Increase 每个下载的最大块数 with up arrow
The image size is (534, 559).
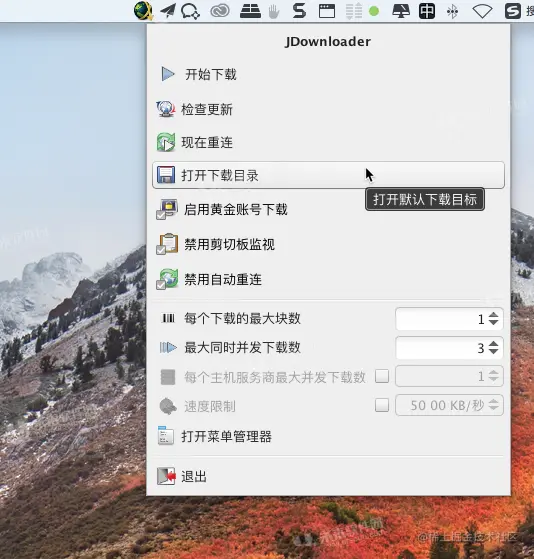[493, 315]
